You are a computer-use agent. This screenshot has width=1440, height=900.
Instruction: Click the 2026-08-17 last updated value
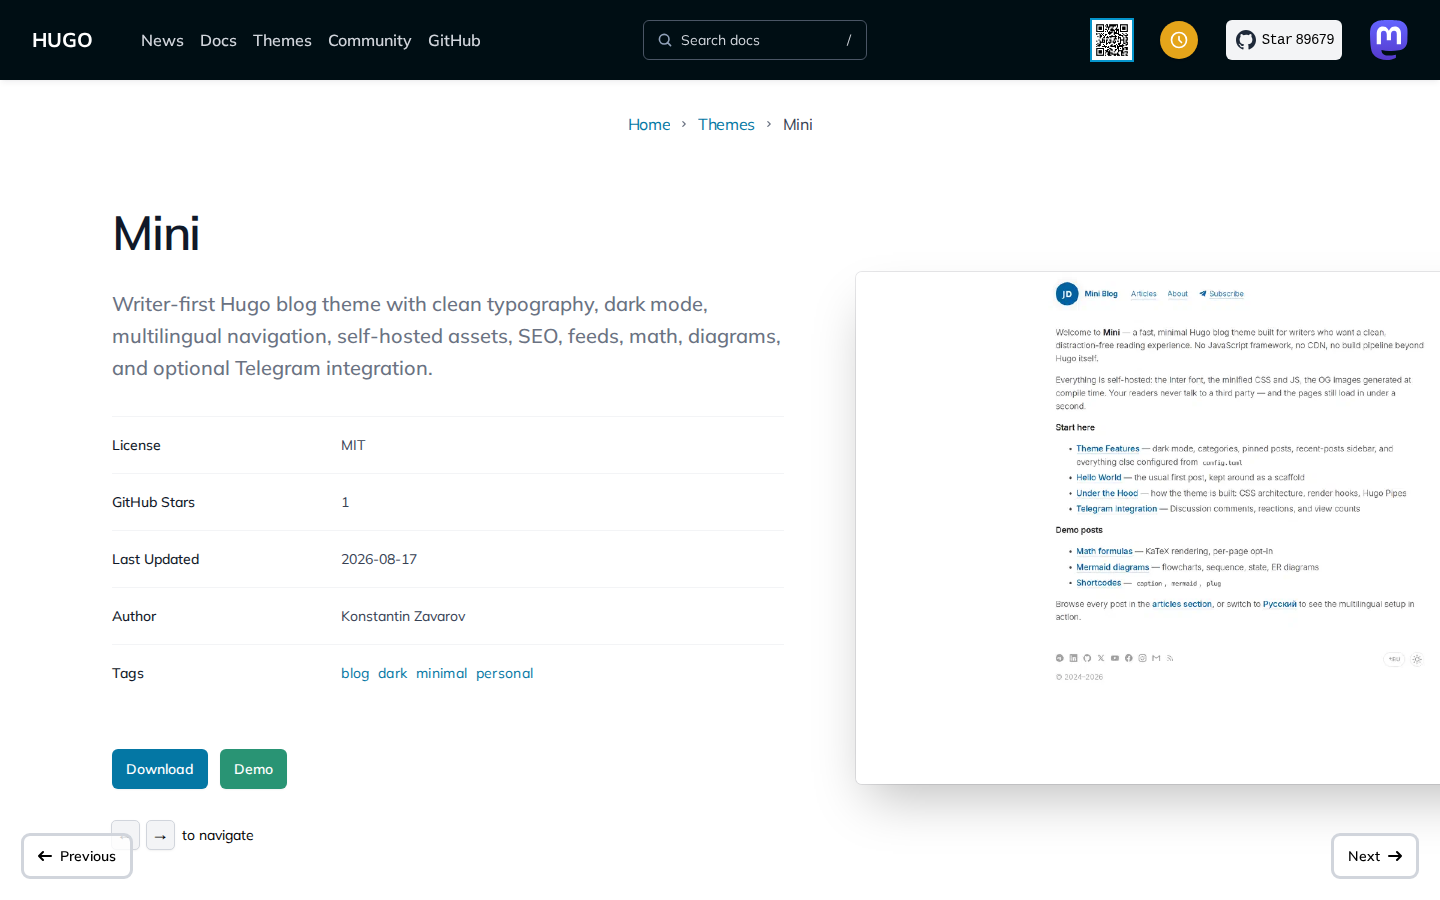point(379,559)
